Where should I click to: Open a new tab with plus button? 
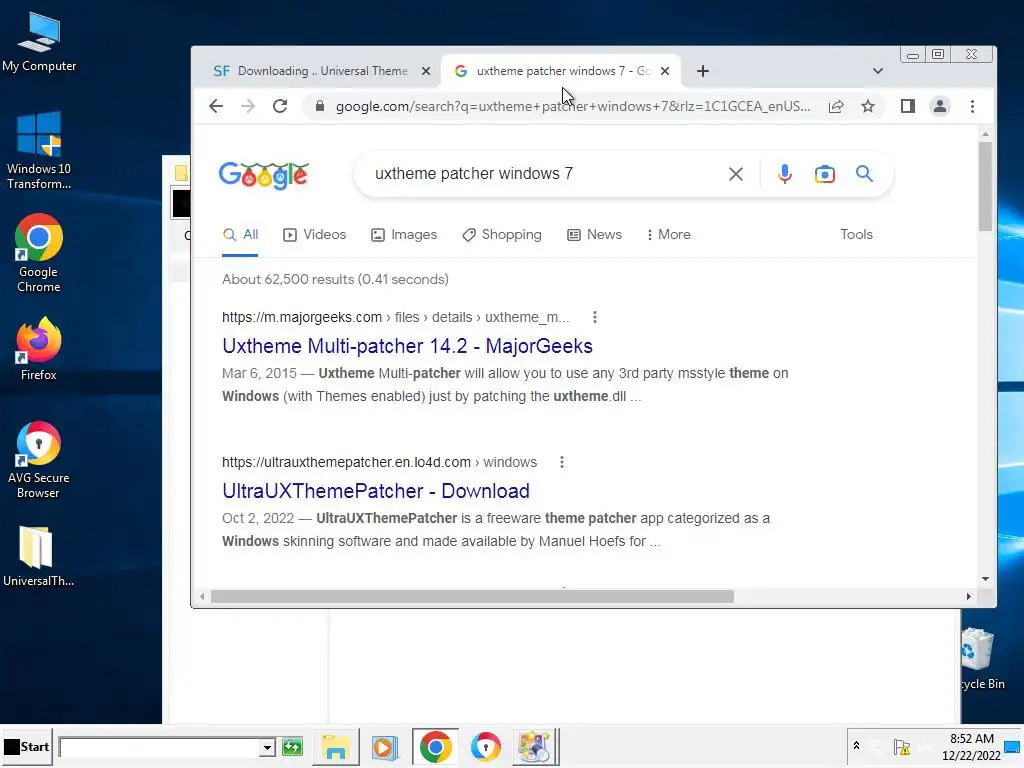(x=703, y=71)
